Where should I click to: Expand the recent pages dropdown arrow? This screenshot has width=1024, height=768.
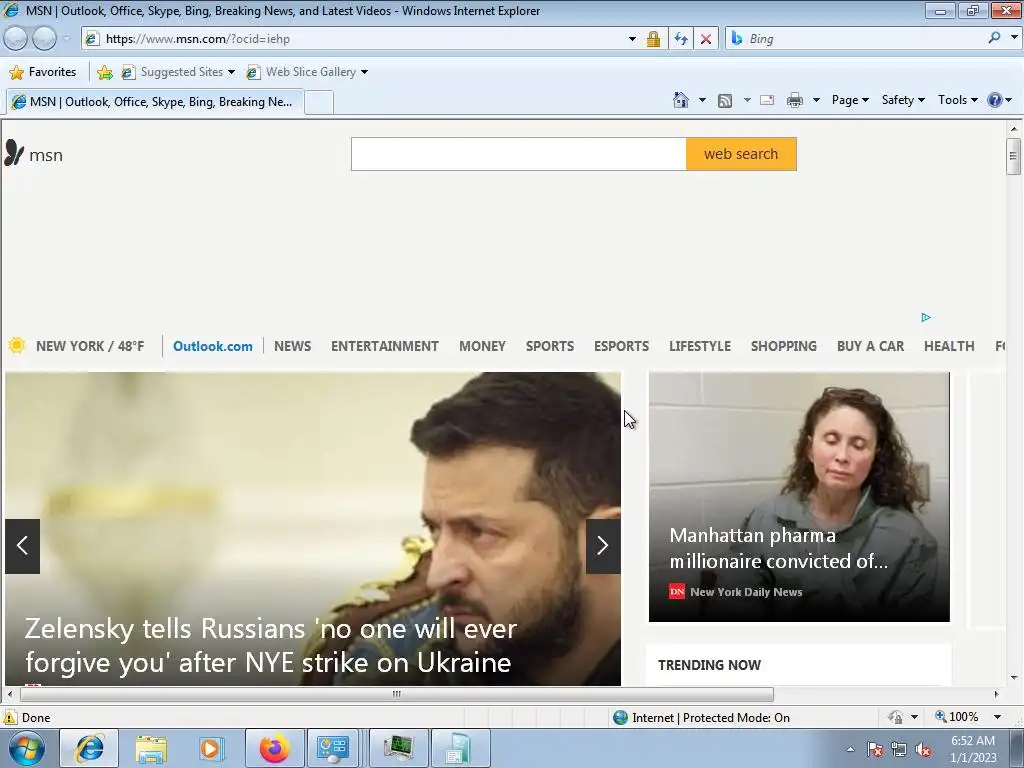(x=66, y=39)
